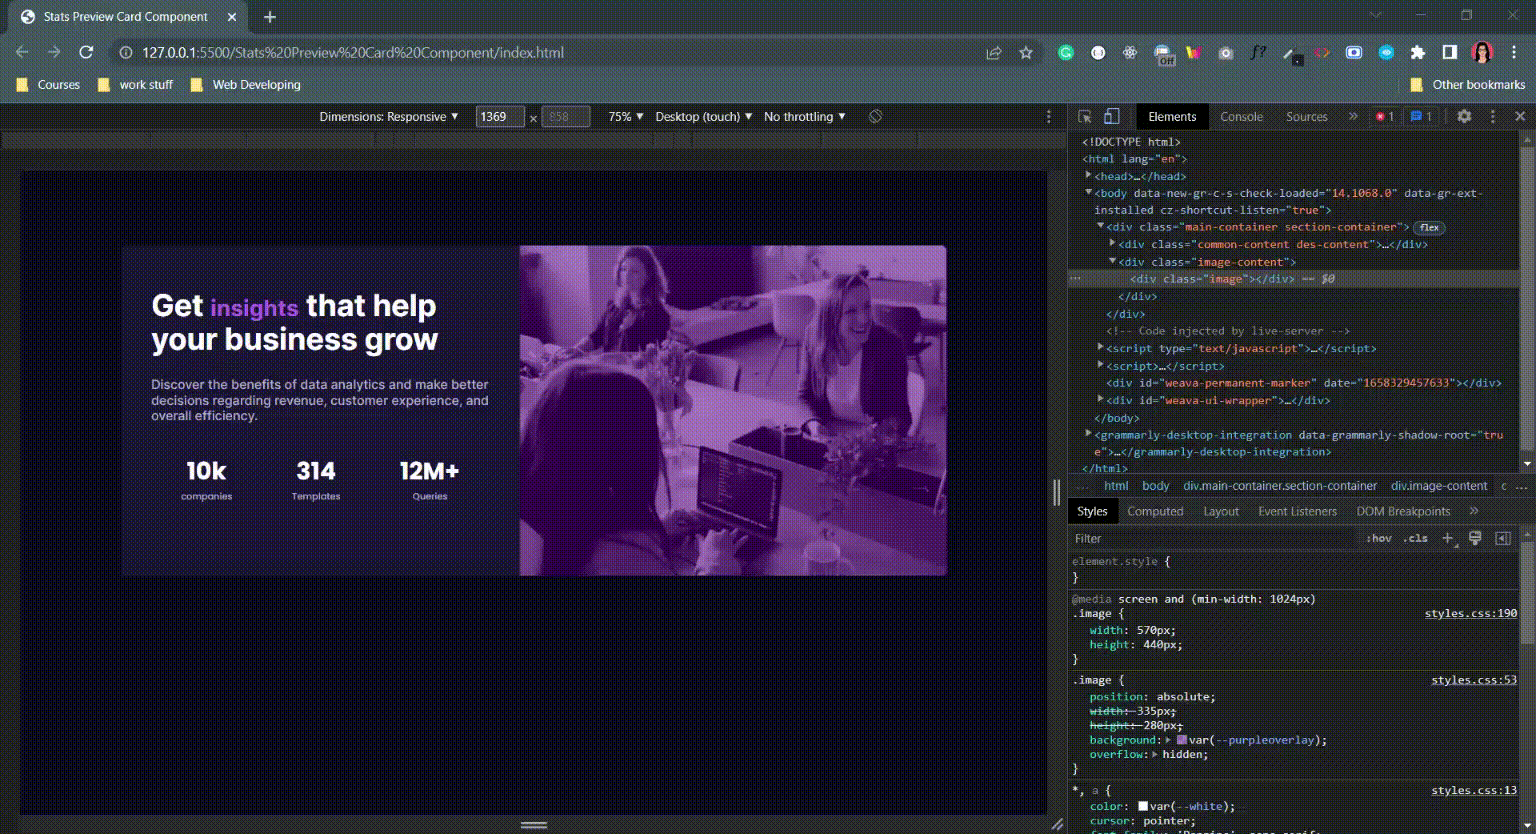The width and height of the screenshot is (1536, 834).
Task: Close the DevTools panel
Action: (x=1520, y=117)
